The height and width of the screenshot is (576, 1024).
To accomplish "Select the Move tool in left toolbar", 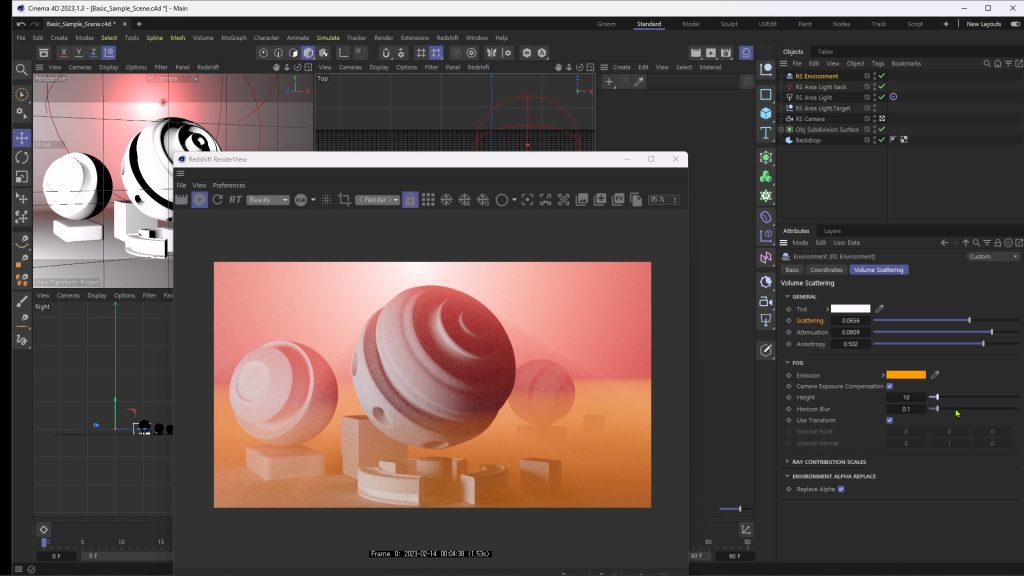I will tap(22, 138).
